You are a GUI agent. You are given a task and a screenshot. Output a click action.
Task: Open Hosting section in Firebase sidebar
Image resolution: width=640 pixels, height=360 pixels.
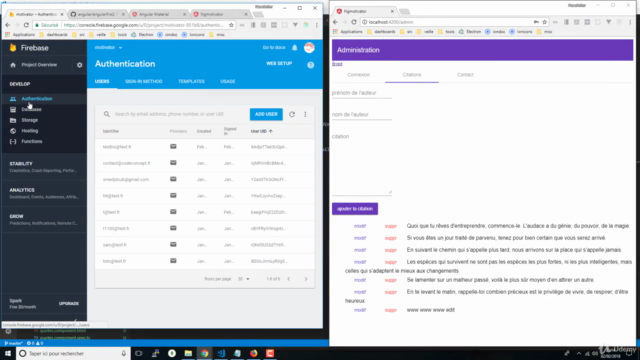pos(29,131)
